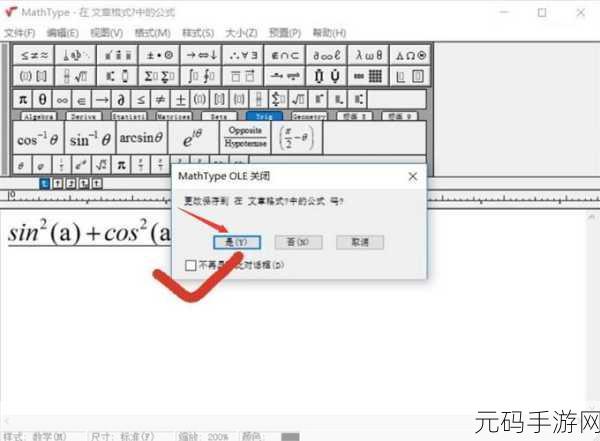The width and height of the screenshot is (600, 441).
Task: Expand the summation templates palette
Action: coord(159,76)
